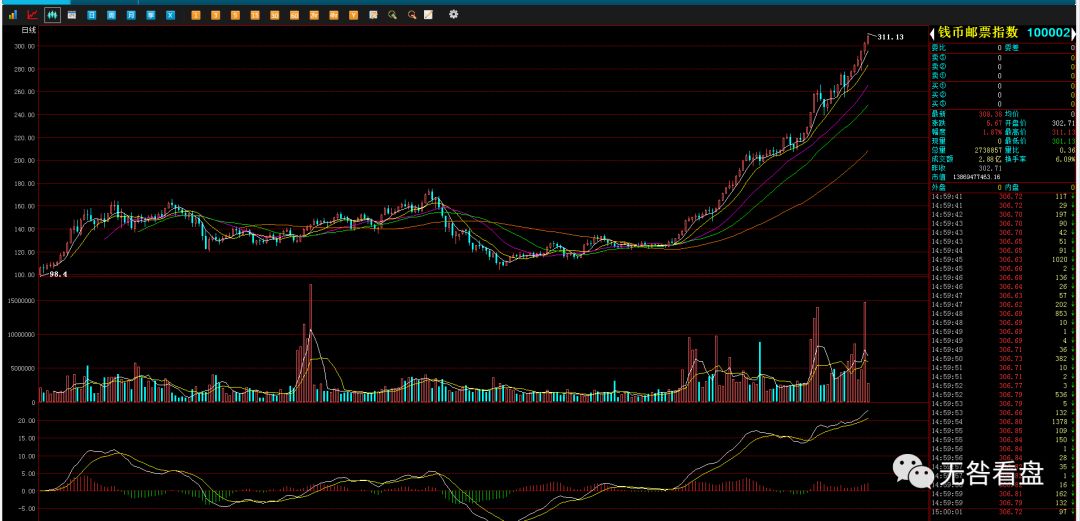Select the 60-minute orange period icon
Image resolution: width=1080 pixels, height=521 pixels.
tap(295, 14)
